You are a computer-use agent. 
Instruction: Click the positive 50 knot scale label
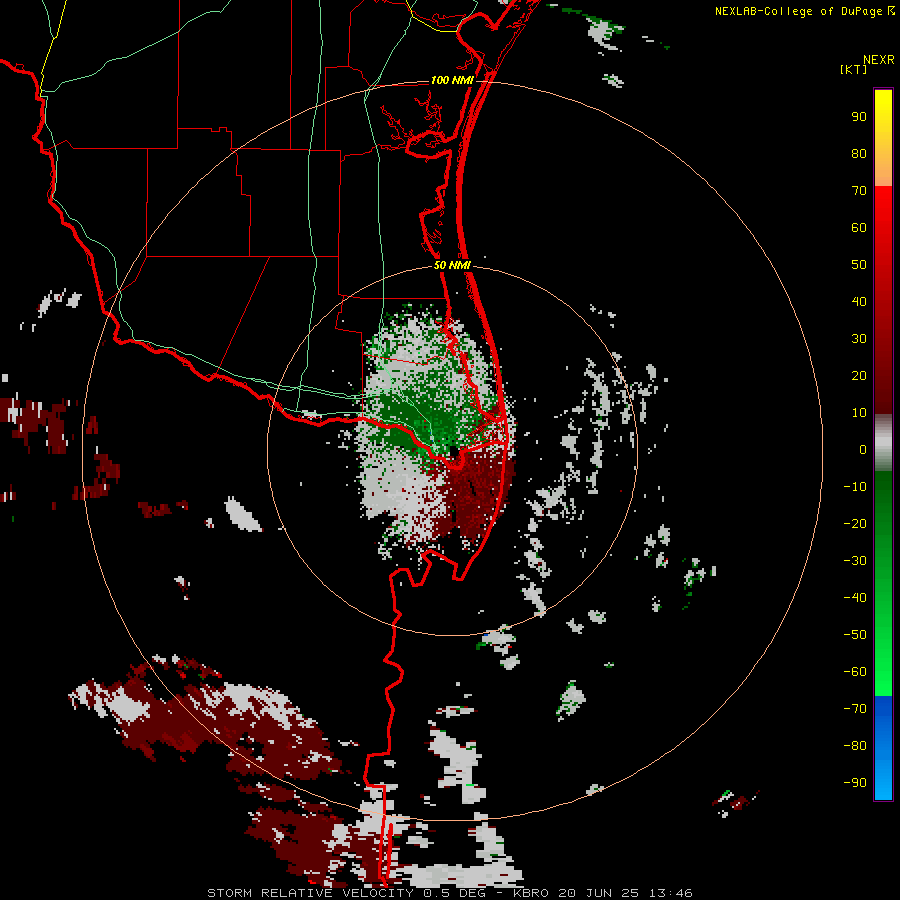point(859,265)
